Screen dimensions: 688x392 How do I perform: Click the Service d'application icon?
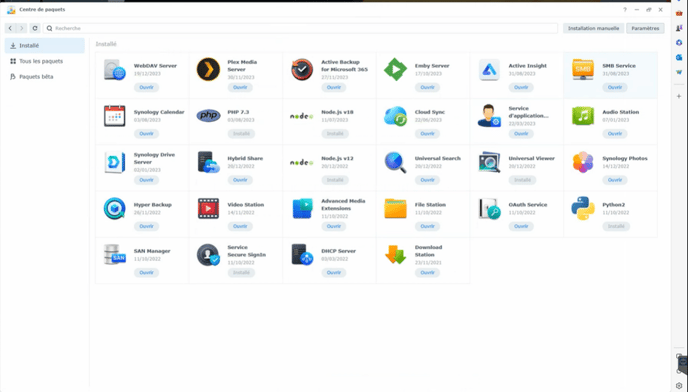click(x=489, y=116)
